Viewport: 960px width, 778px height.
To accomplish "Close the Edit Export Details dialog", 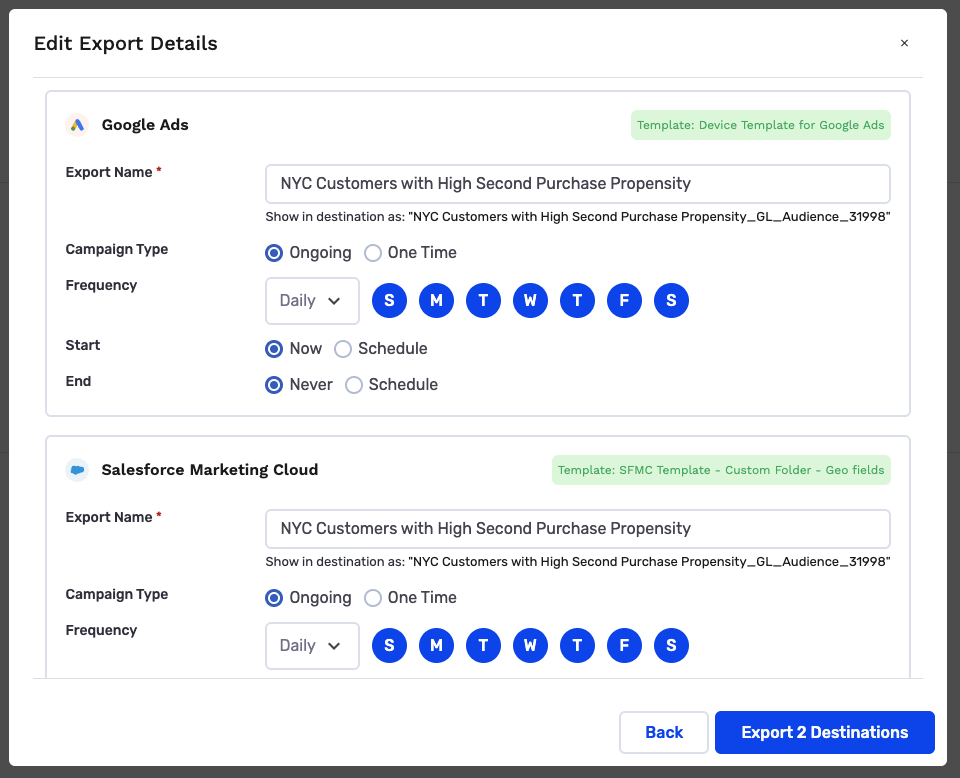I will pos(904,43).
